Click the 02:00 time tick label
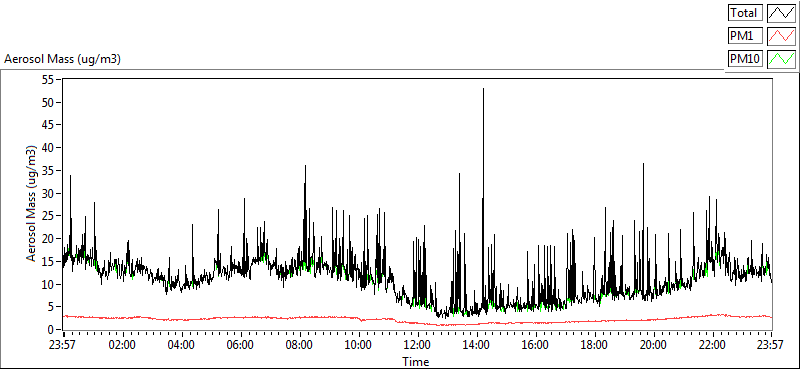The width and height of the screenshot is (800, 369). (x=121, y=345)
